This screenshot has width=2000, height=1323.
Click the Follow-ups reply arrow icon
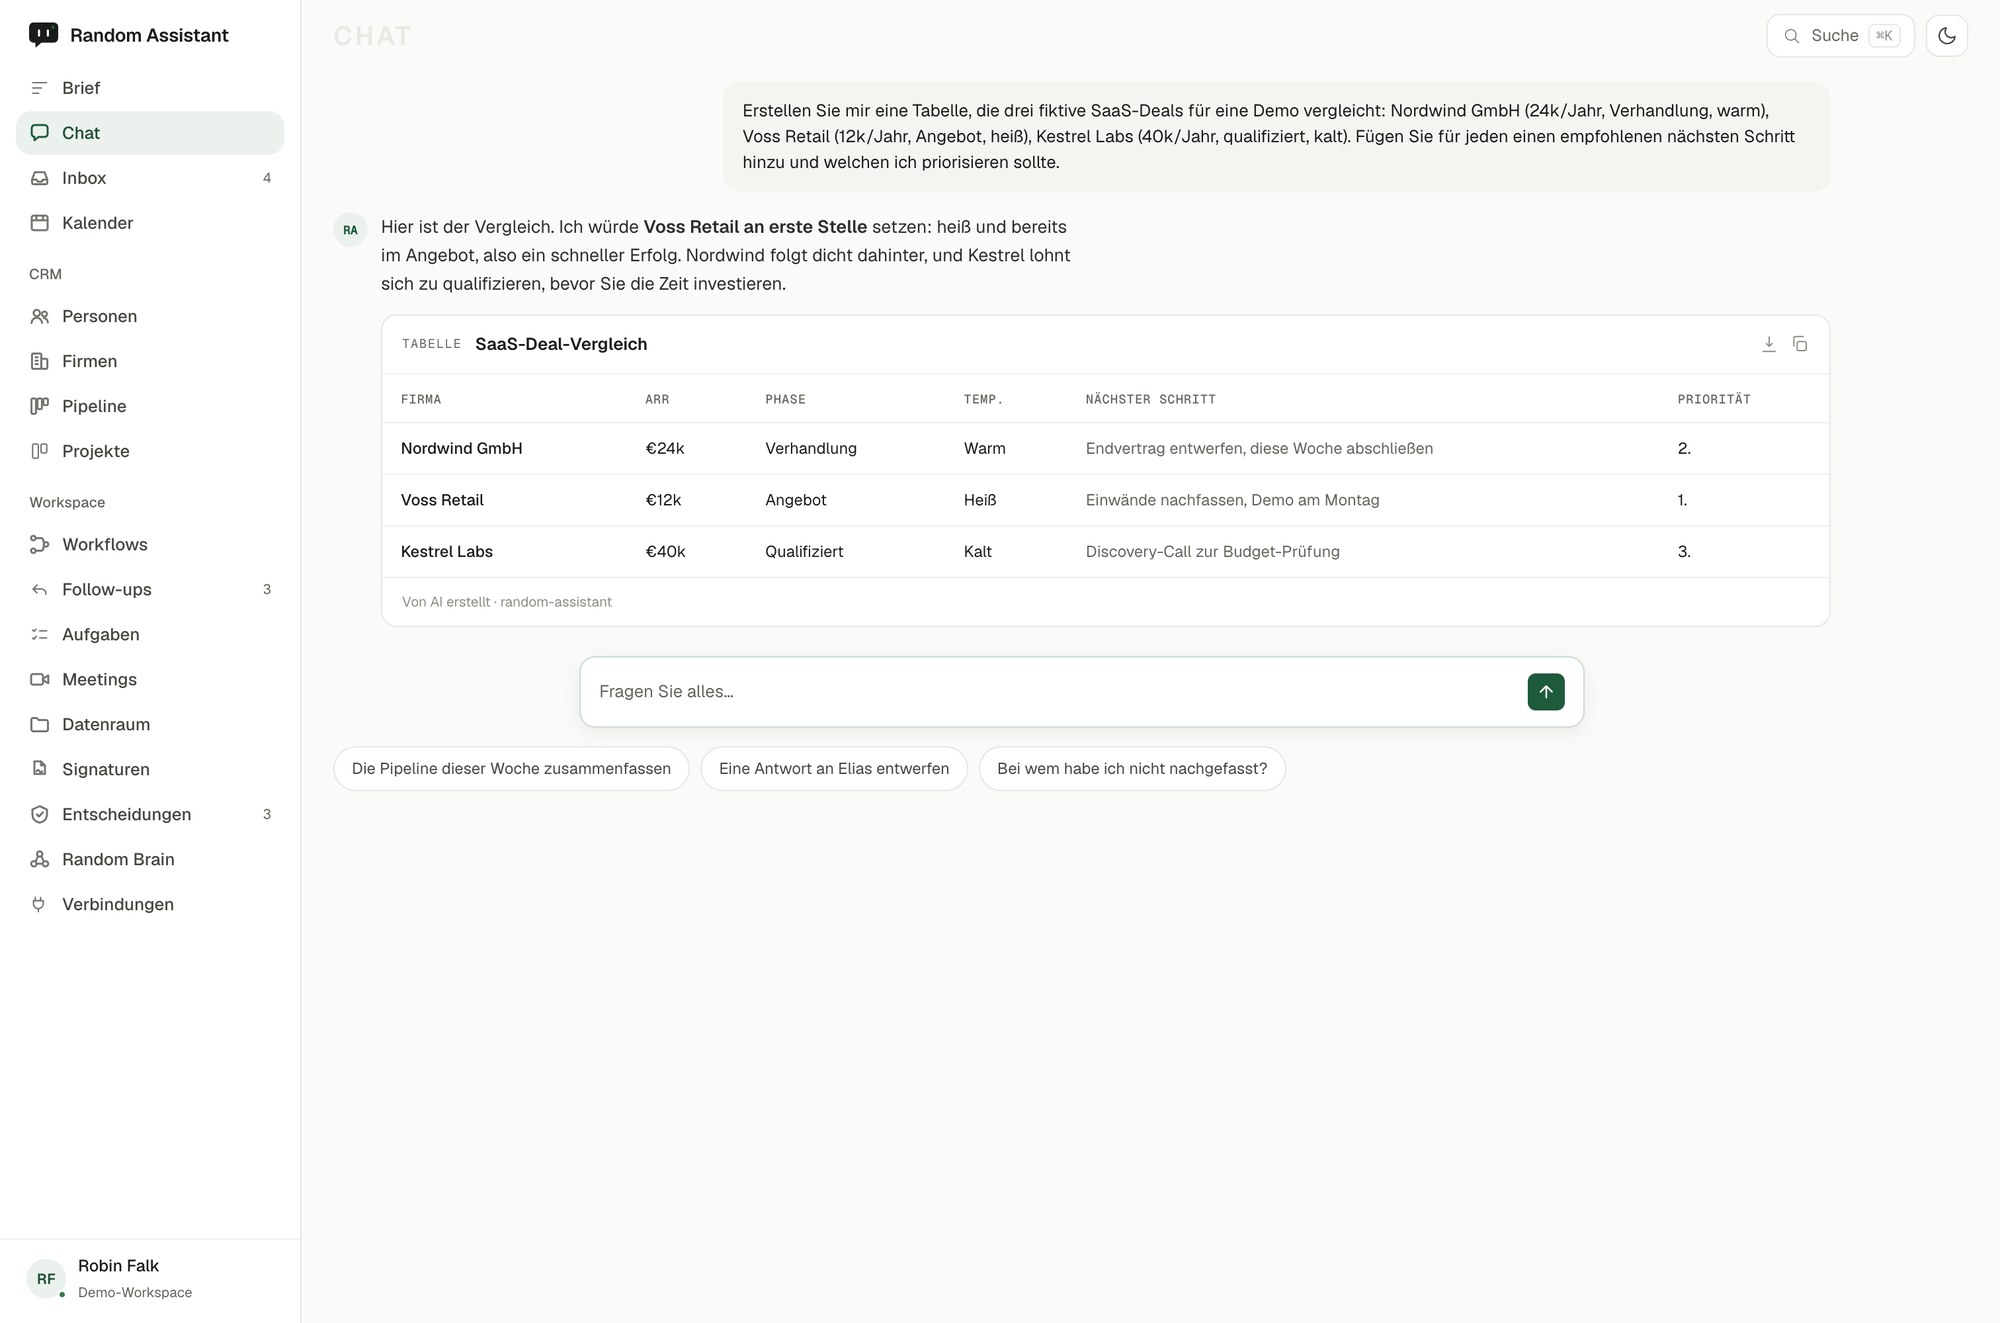(x=40, y=589)
